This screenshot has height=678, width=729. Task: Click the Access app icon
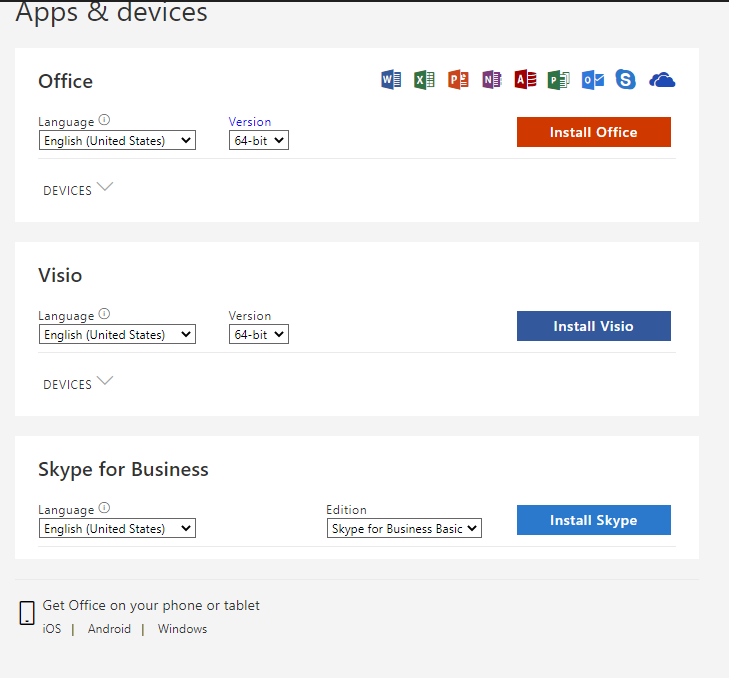click(x=525, y=80)
